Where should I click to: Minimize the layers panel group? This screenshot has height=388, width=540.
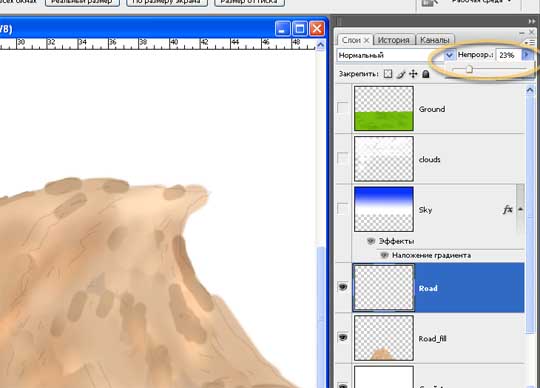[522, 33]
